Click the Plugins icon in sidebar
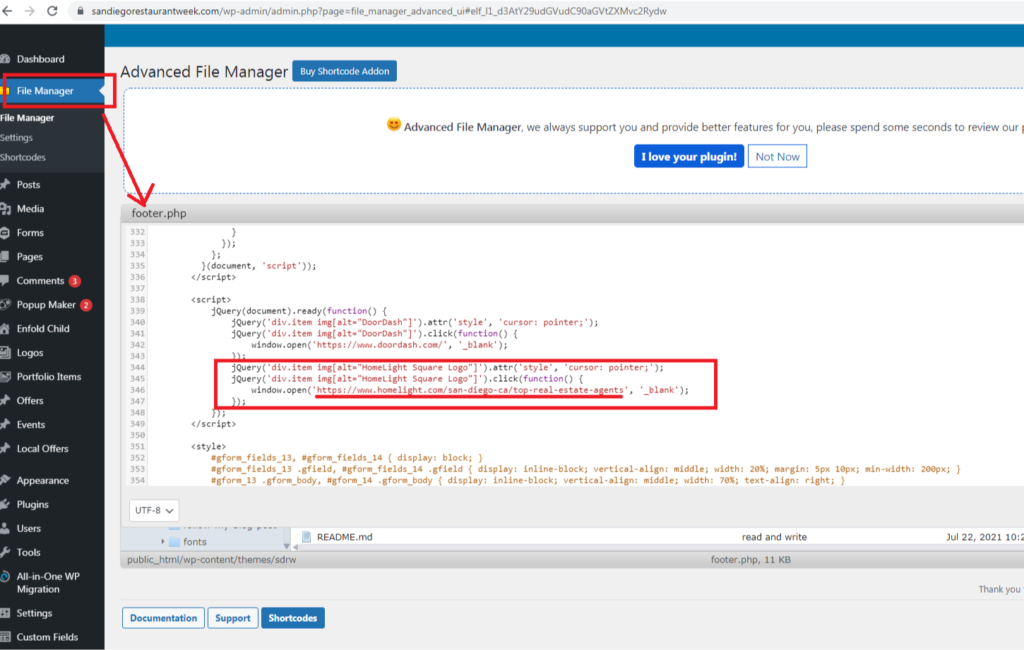 7,504
